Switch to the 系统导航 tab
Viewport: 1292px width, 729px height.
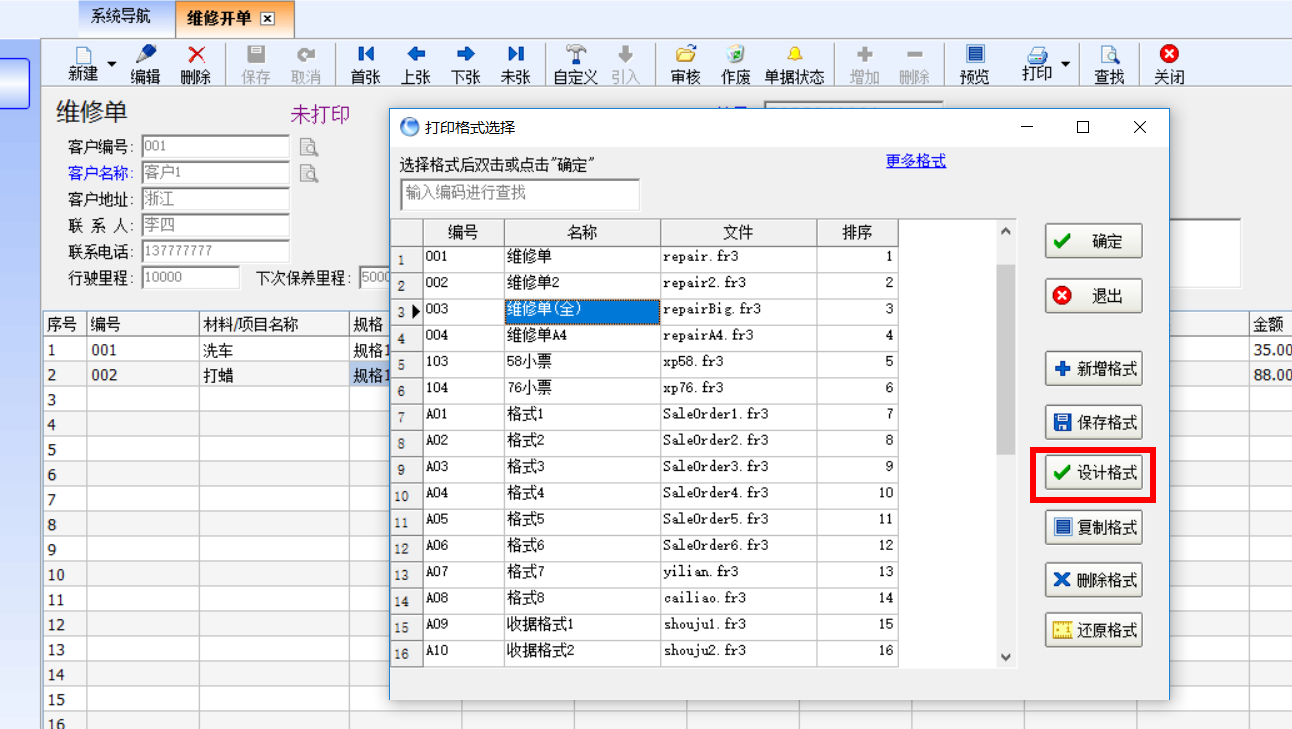120,17
